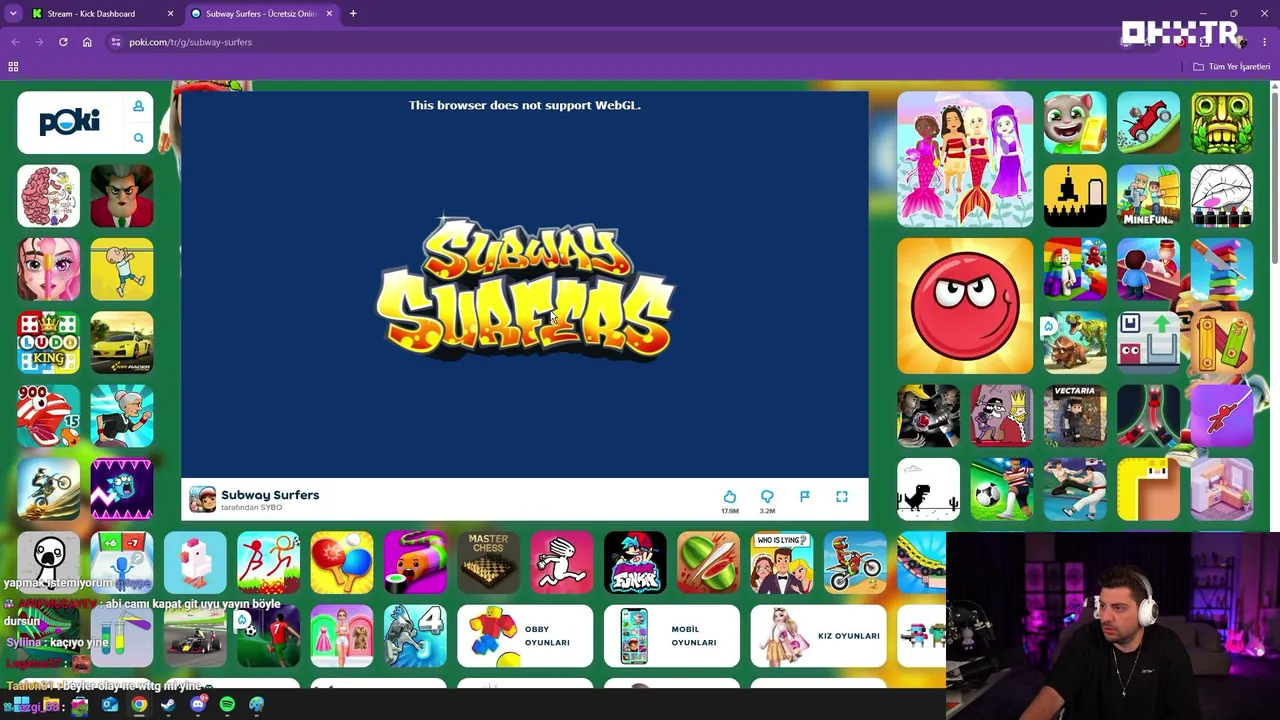Open the Tüm Yer İşaretleri bookmarks folder
Viewport: 1280px width, 720px height.
(1231, 67)
